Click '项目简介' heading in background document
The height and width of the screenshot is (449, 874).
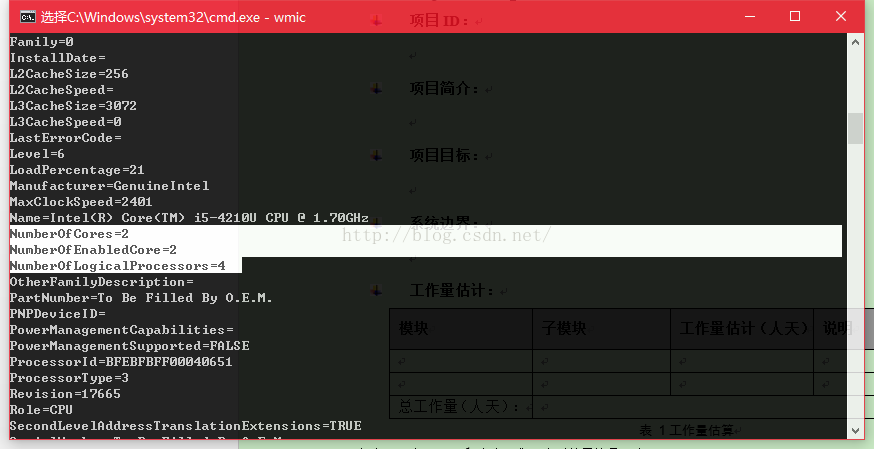point(444,88)
